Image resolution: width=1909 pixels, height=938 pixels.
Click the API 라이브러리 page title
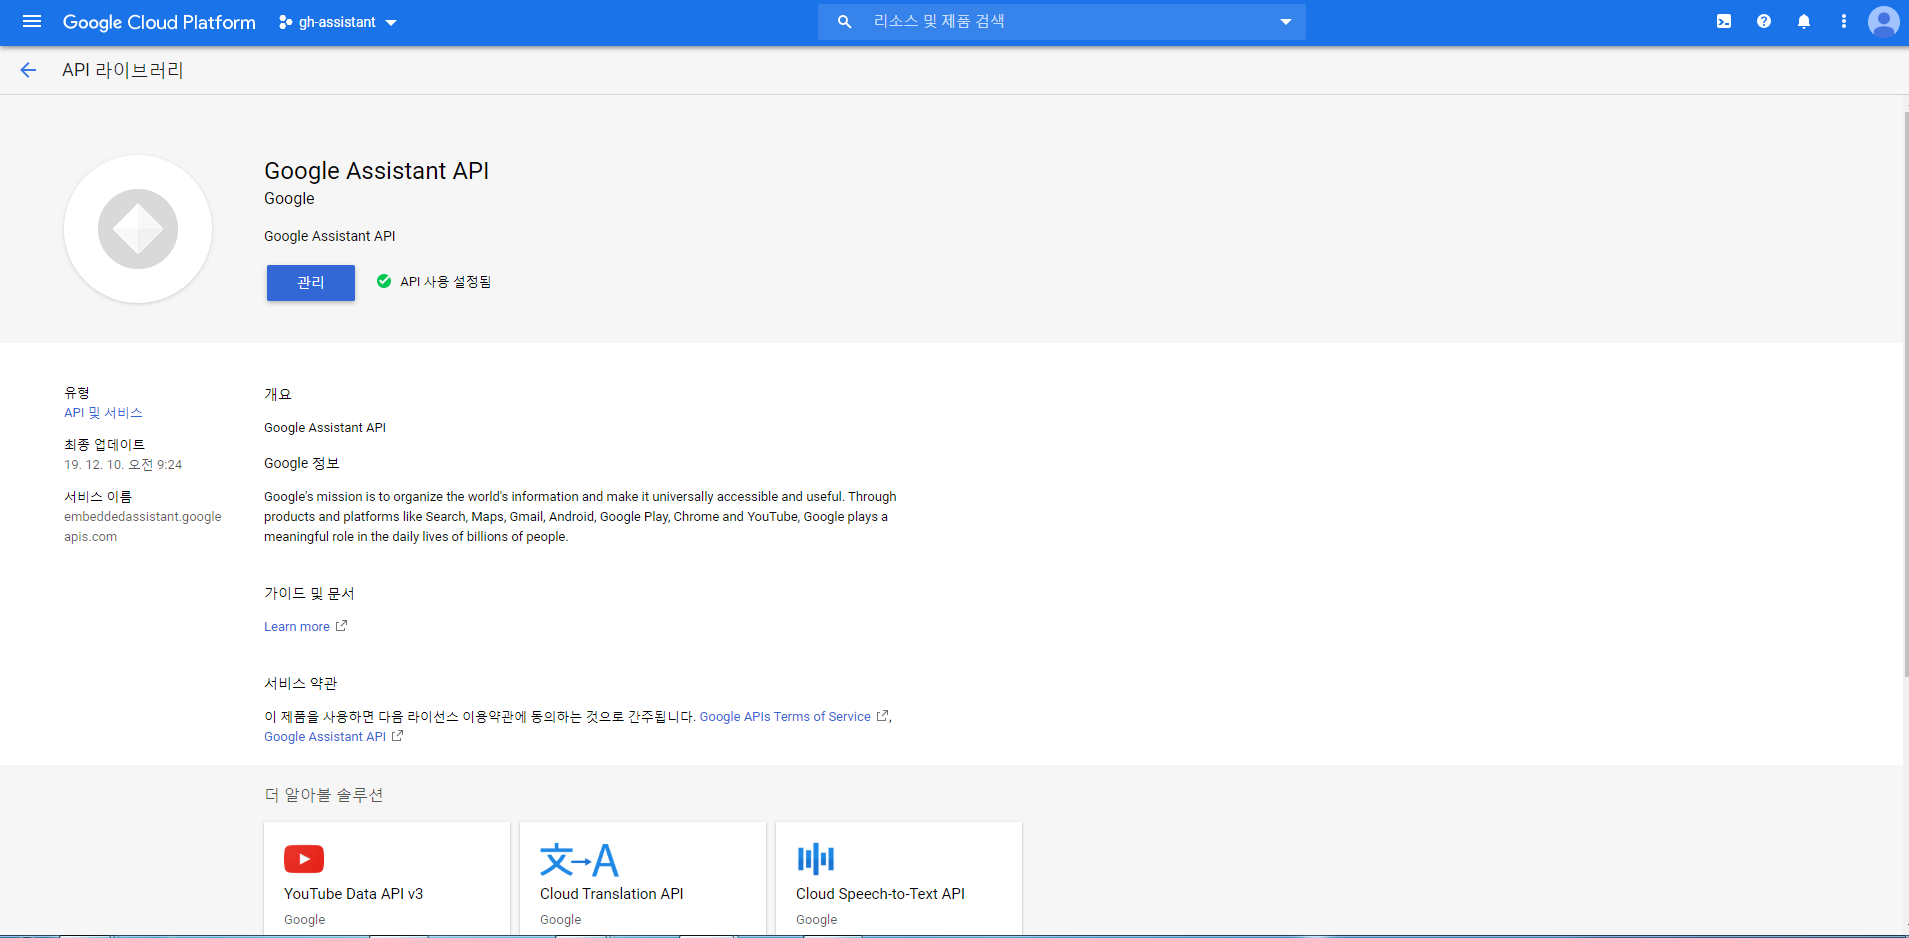pyautogui.click(x=123, y=70)
